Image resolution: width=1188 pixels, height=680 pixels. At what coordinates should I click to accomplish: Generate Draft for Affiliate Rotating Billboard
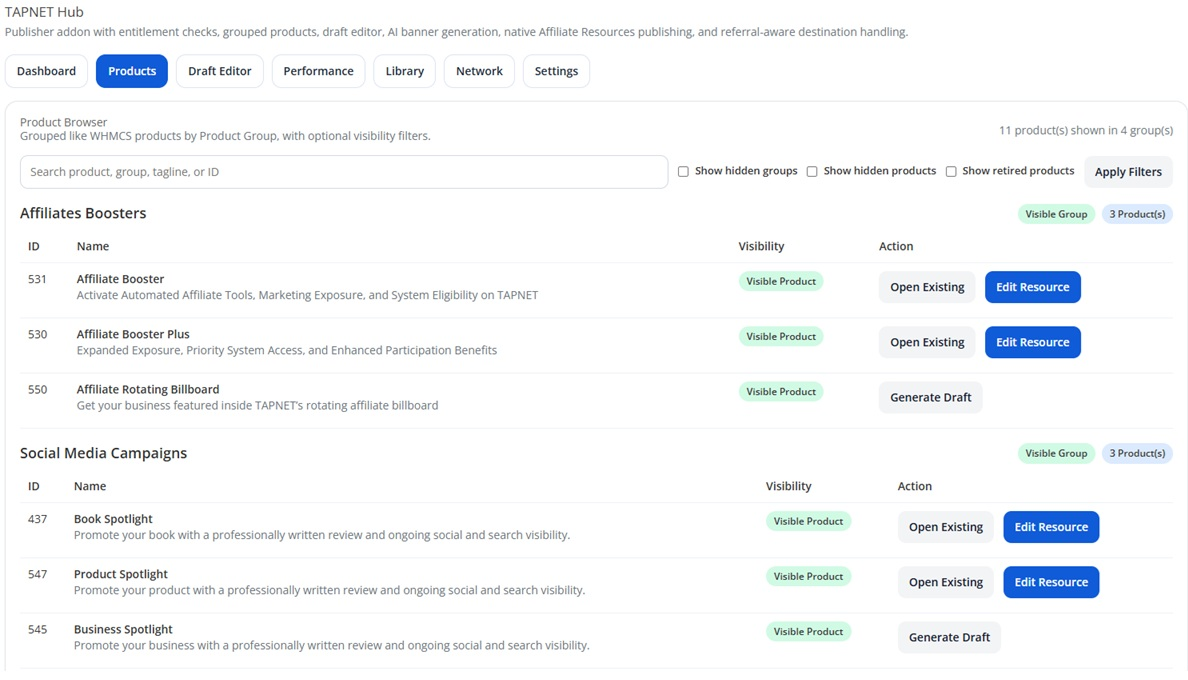[930, 397]
